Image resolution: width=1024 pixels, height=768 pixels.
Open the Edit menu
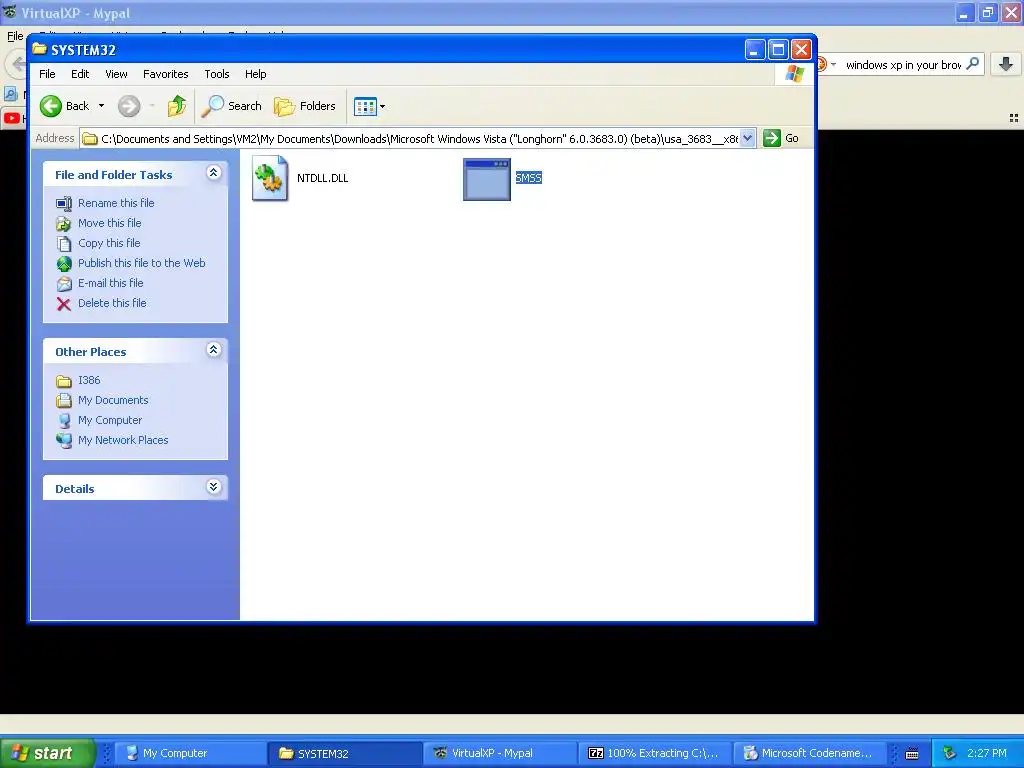click(x=80, y=74)
